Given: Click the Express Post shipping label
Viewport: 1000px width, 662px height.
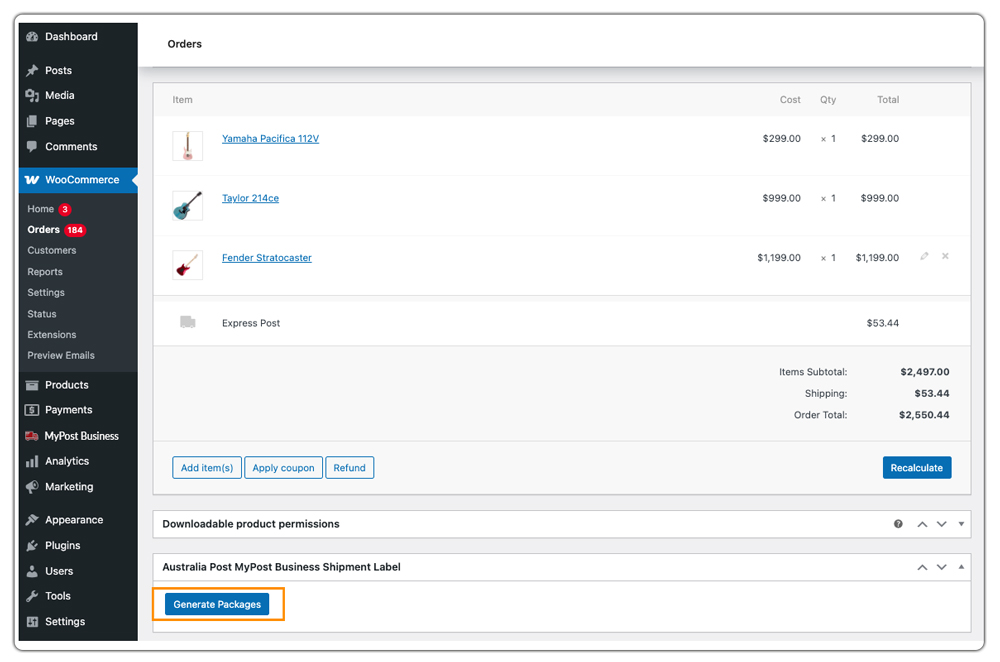Looking at the screenshot, I should 251,323.
